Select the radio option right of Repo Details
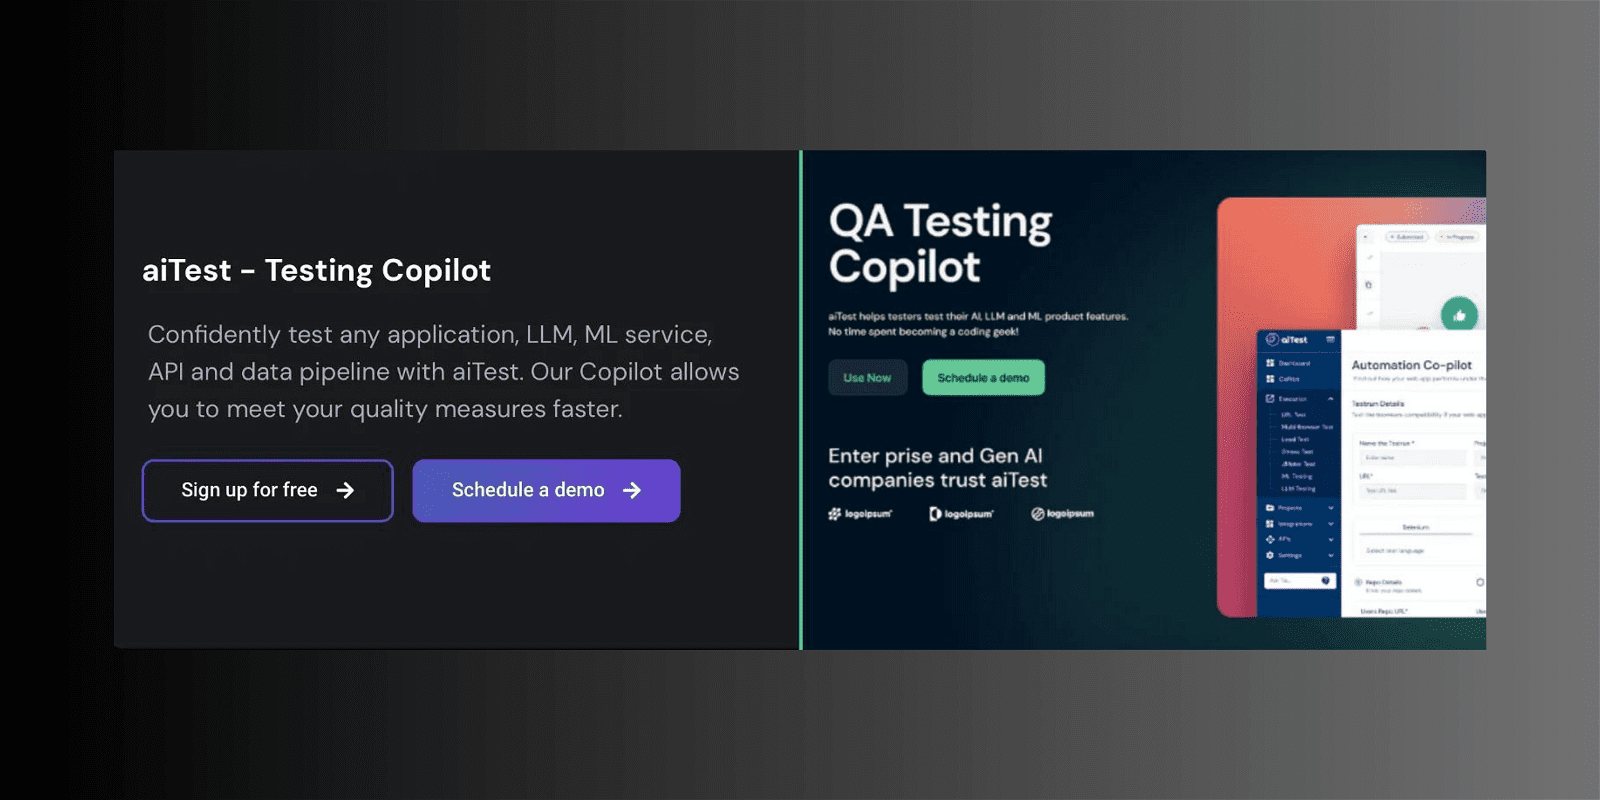 point(1481,582)
